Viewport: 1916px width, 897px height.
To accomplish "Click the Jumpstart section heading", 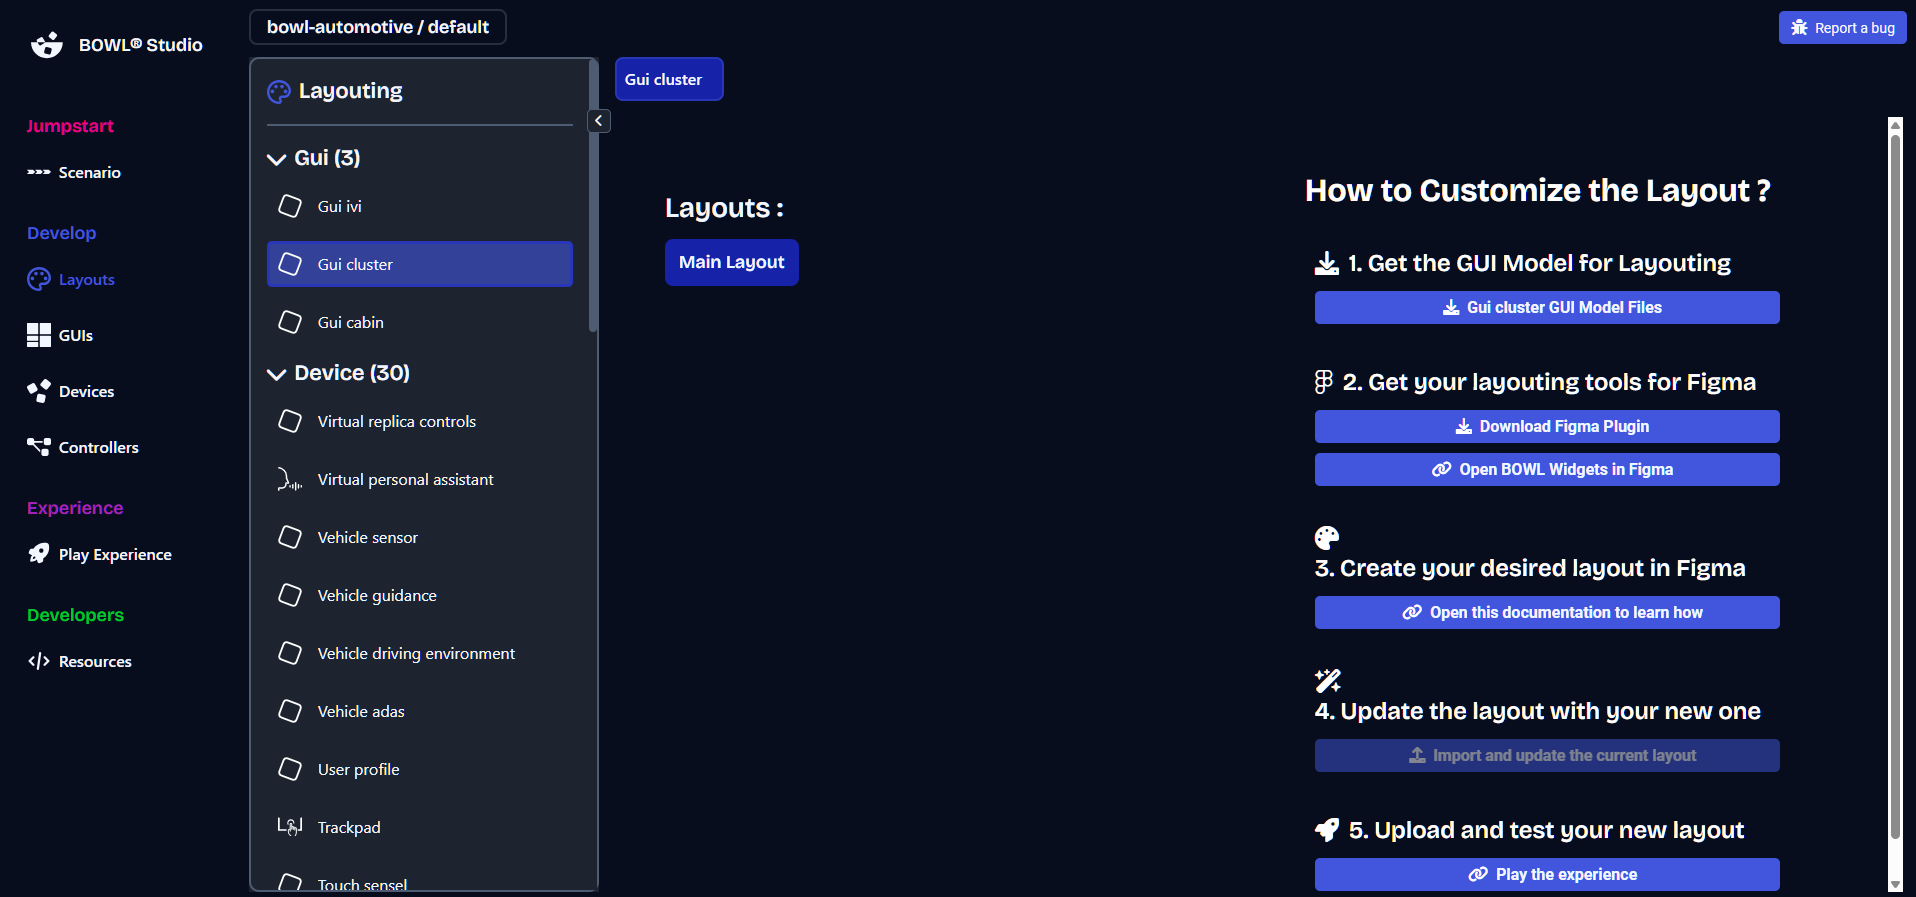I will pyautogui.click(x=70, y=126).
